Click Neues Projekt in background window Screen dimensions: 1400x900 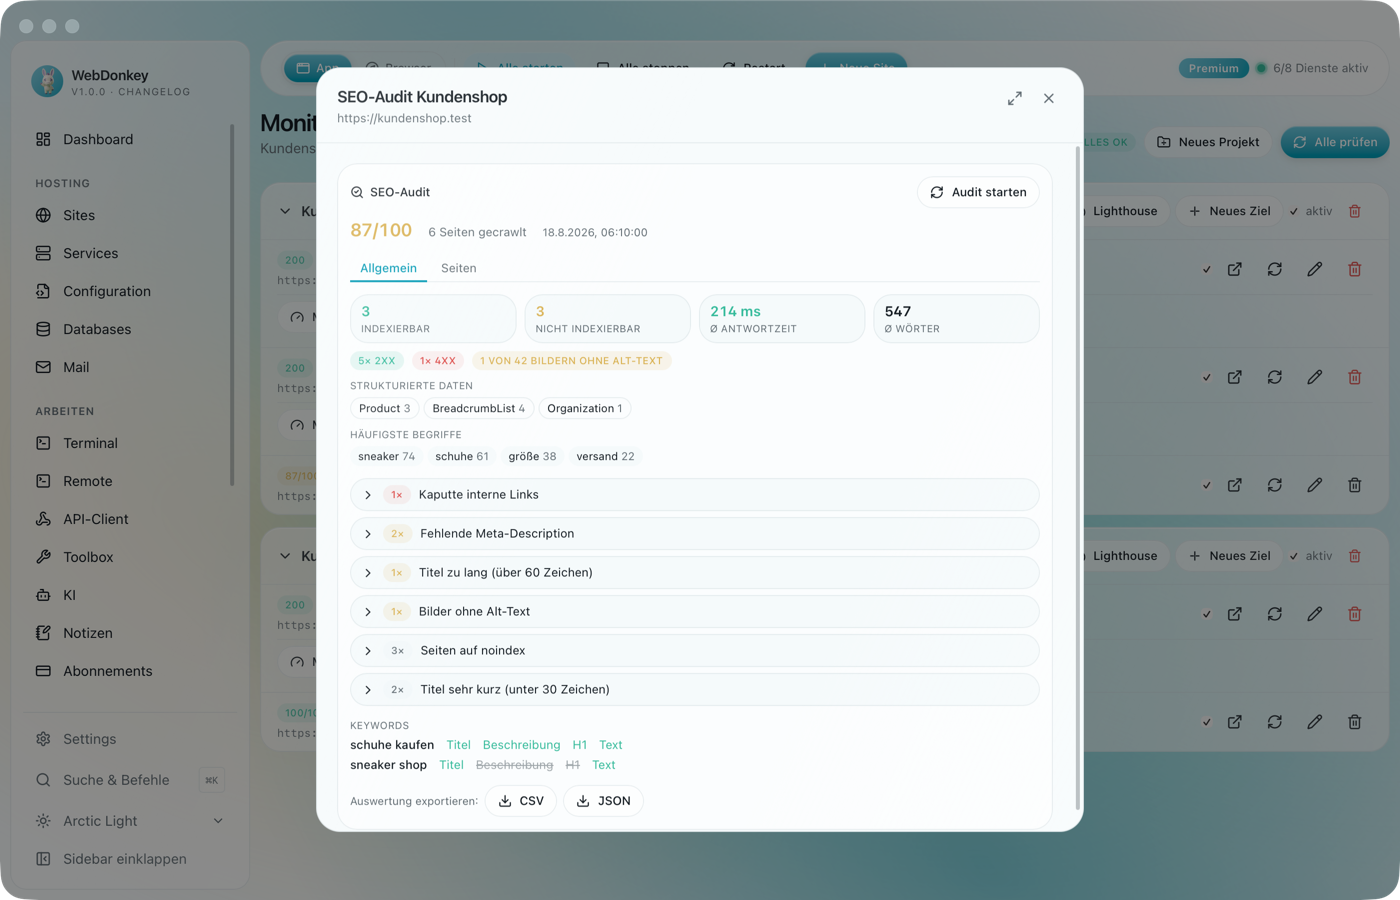1208,142
